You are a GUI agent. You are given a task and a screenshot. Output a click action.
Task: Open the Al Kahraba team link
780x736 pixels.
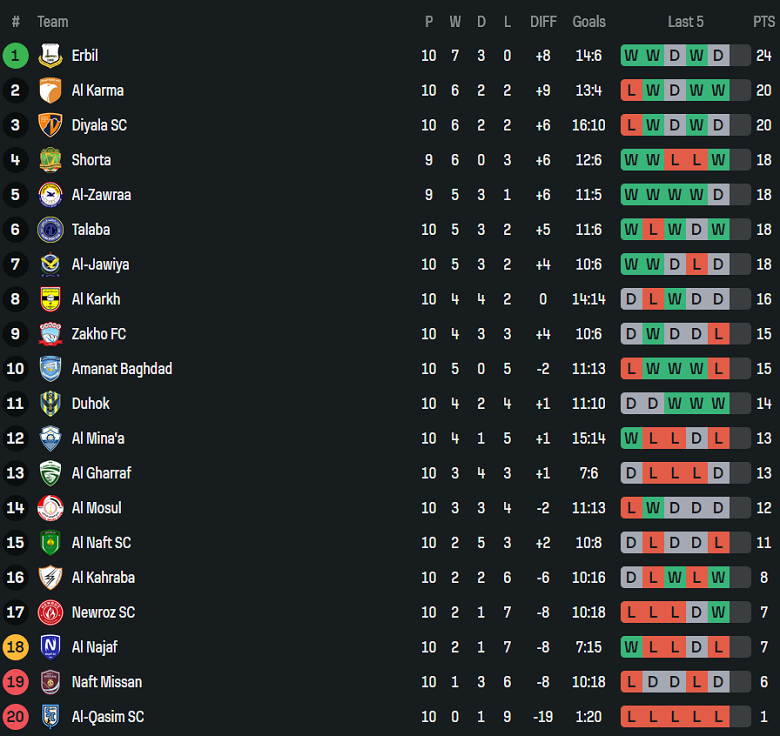click(103, 578)
